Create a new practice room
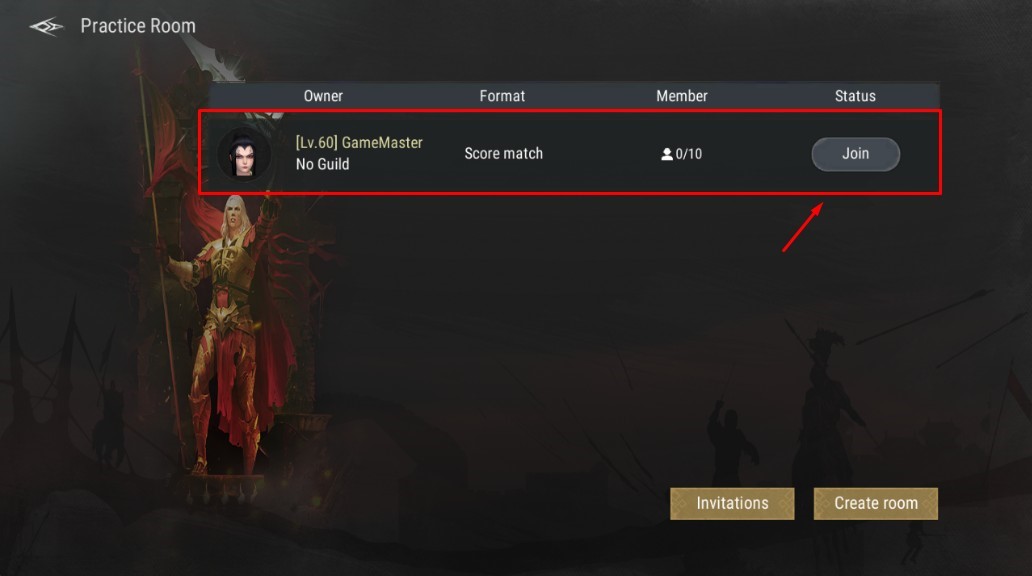 pyautogui.click(x=875, y=504)
